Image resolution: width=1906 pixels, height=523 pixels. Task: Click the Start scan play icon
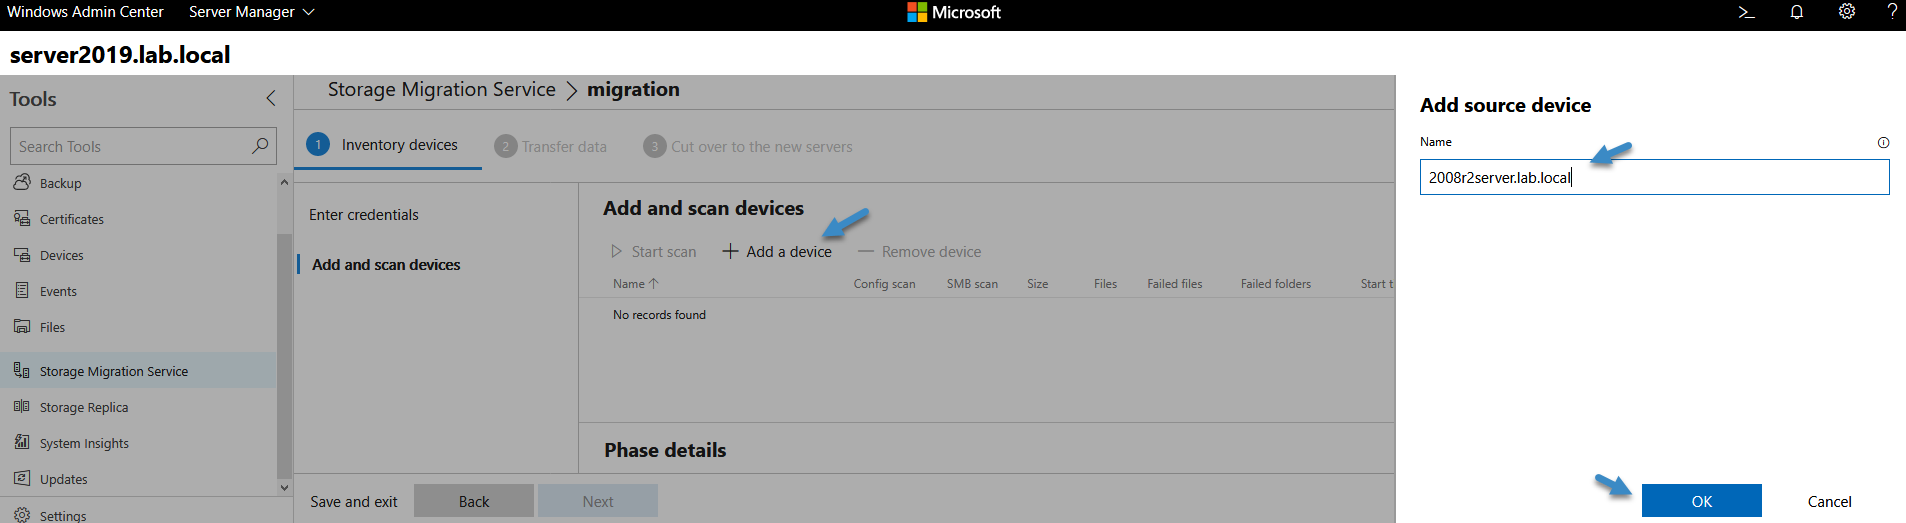[617, 252]
